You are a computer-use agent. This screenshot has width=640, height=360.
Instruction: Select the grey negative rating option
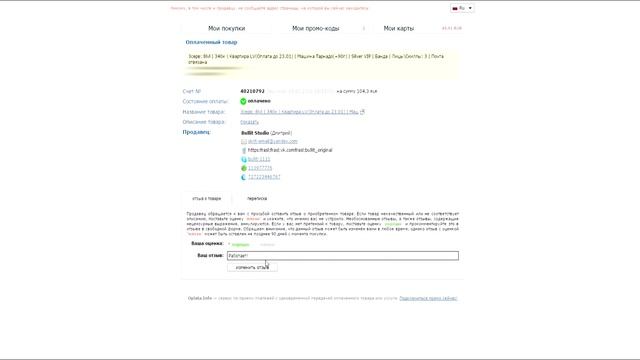267,244
